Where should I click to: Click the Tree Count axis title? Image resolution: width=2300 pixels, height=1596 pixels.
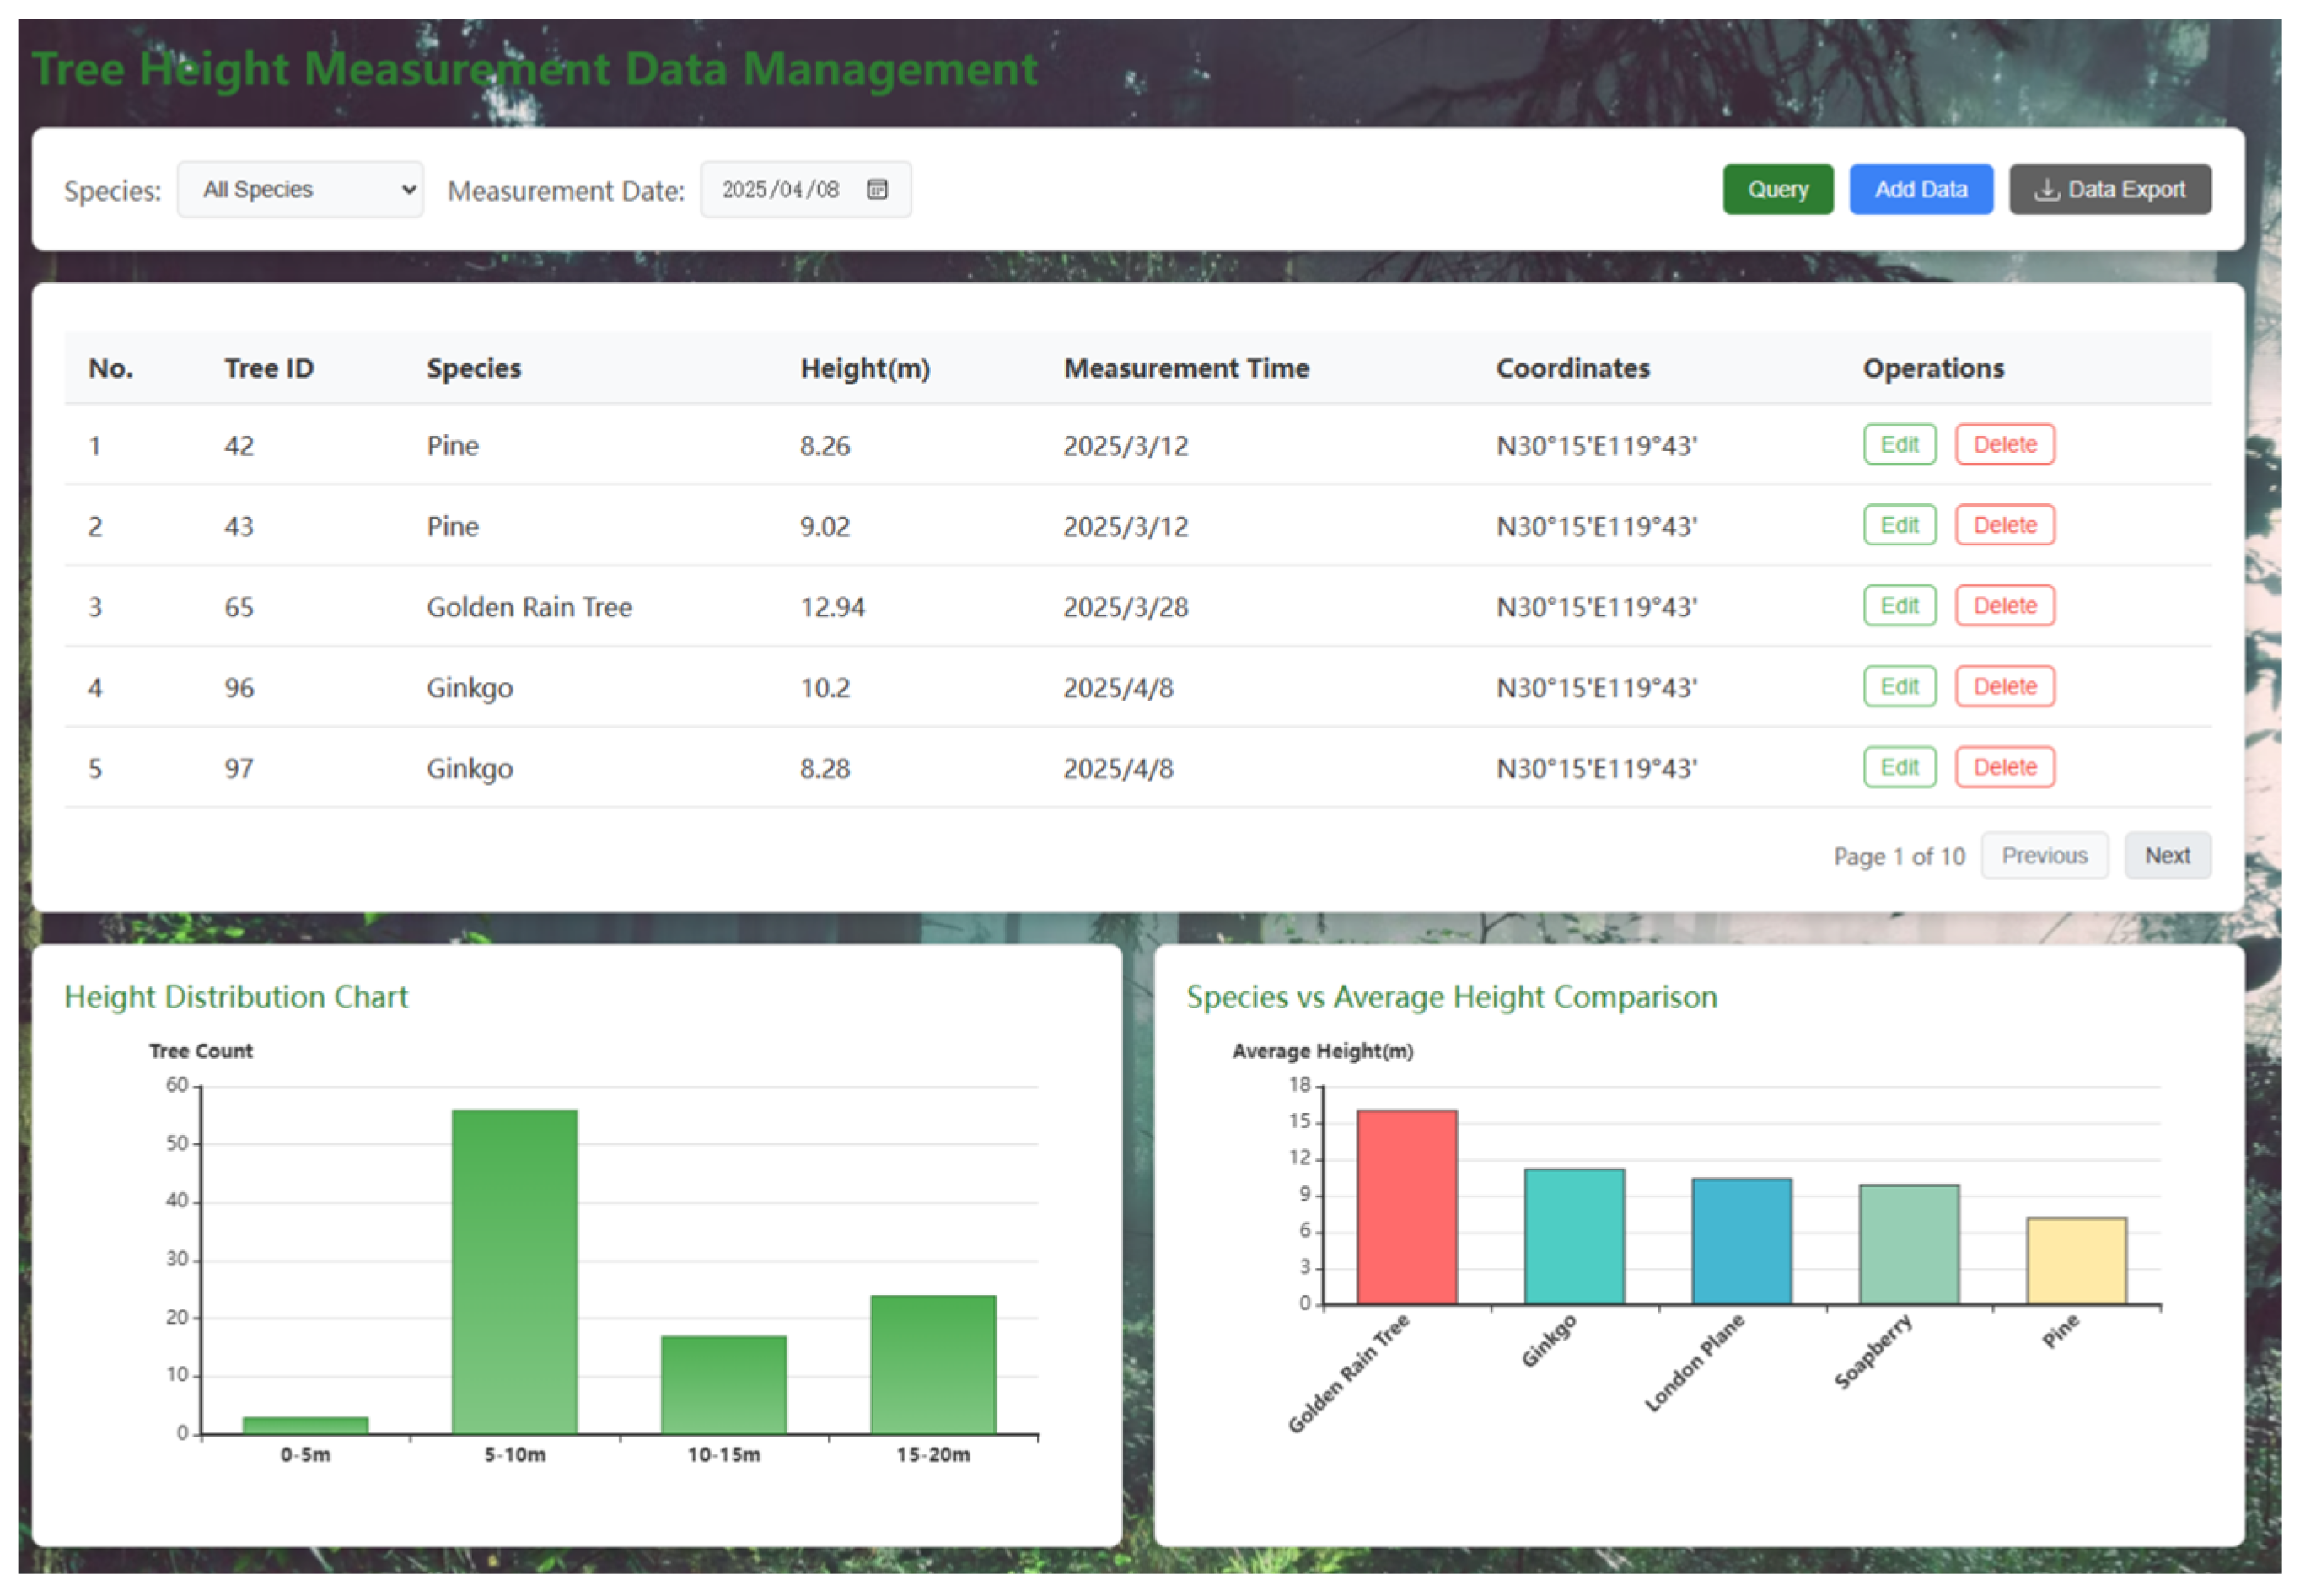[x=200, y=1051]
